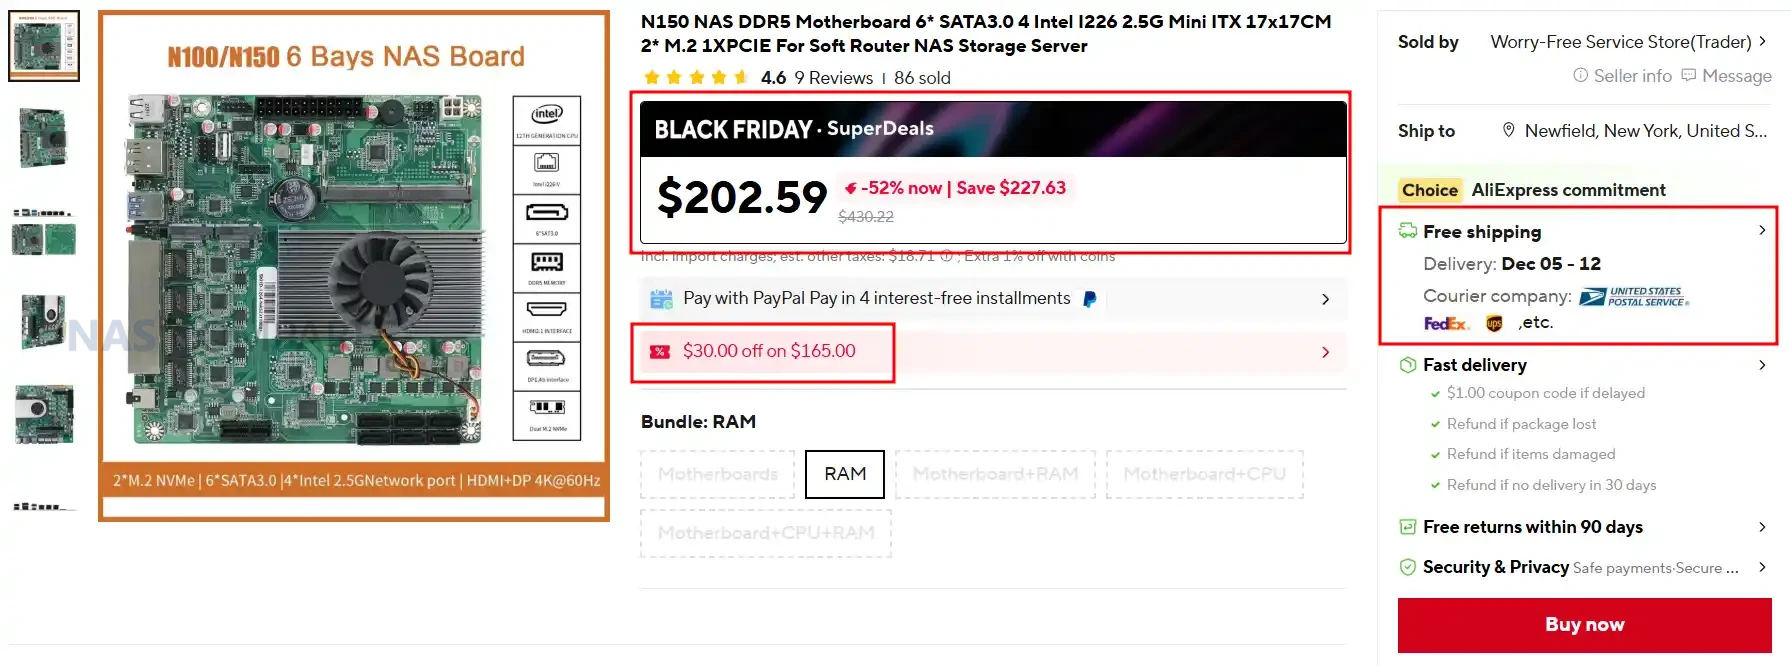The width and height of the screenshot is (1791, 666).
Task: Open the Worry-Free Service Store page
Action: (x=1620, y=42)
